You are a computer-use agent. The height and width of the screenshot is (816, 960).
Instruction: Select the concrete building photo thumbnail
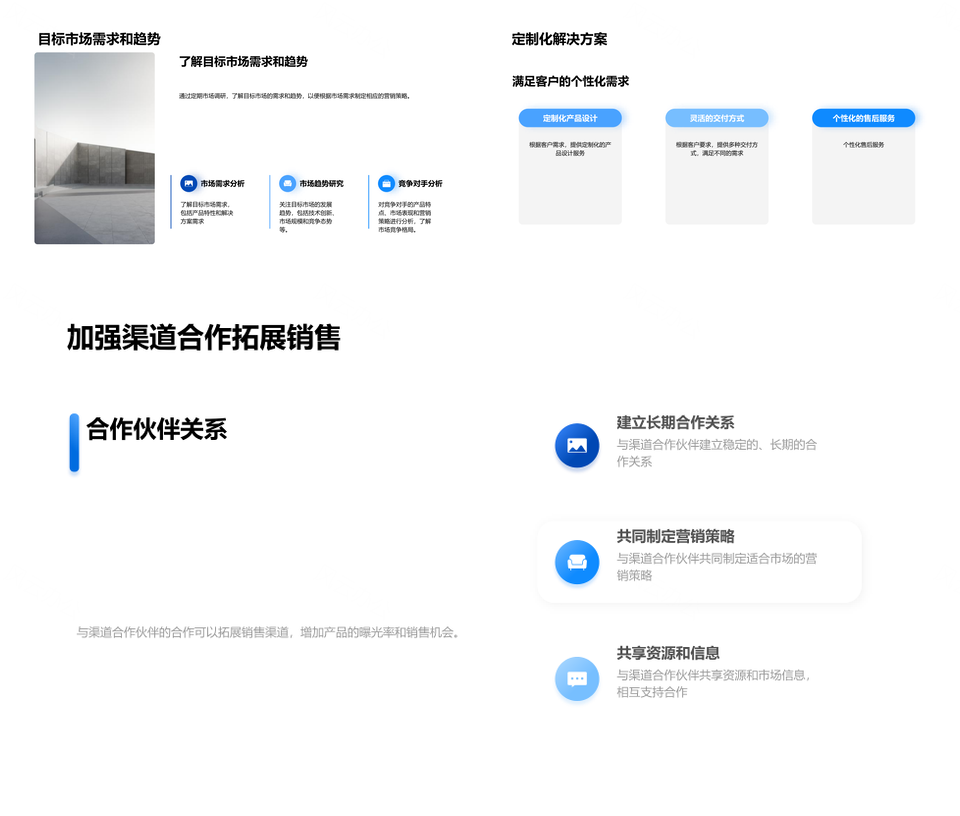pos(95,148)
